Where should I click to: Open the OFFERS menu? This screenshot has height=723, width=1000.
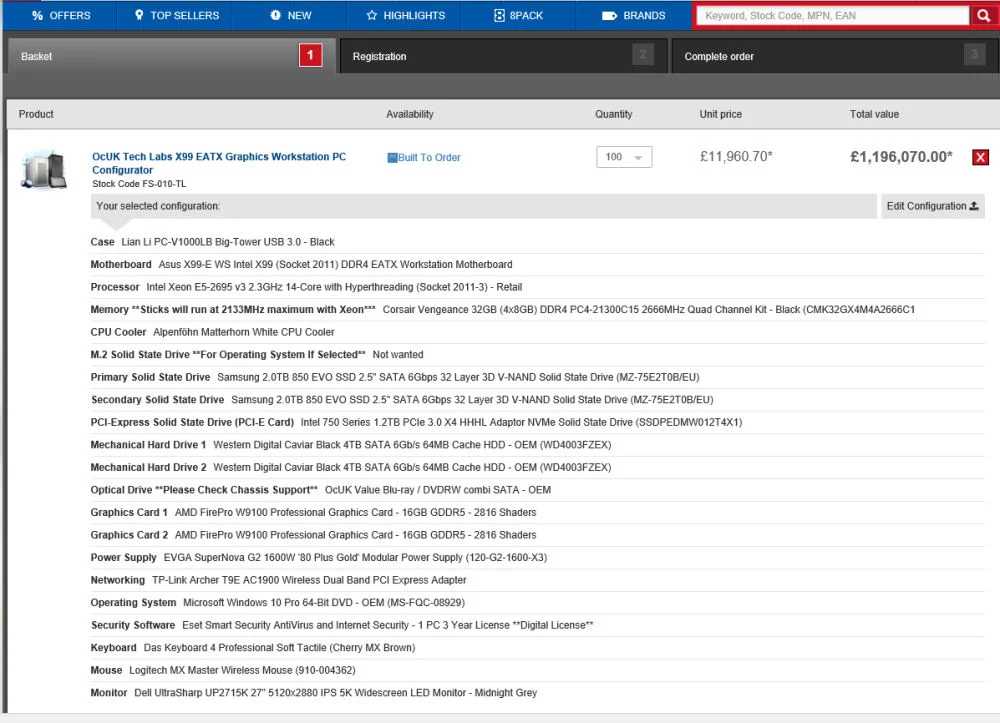pos(61,15)
